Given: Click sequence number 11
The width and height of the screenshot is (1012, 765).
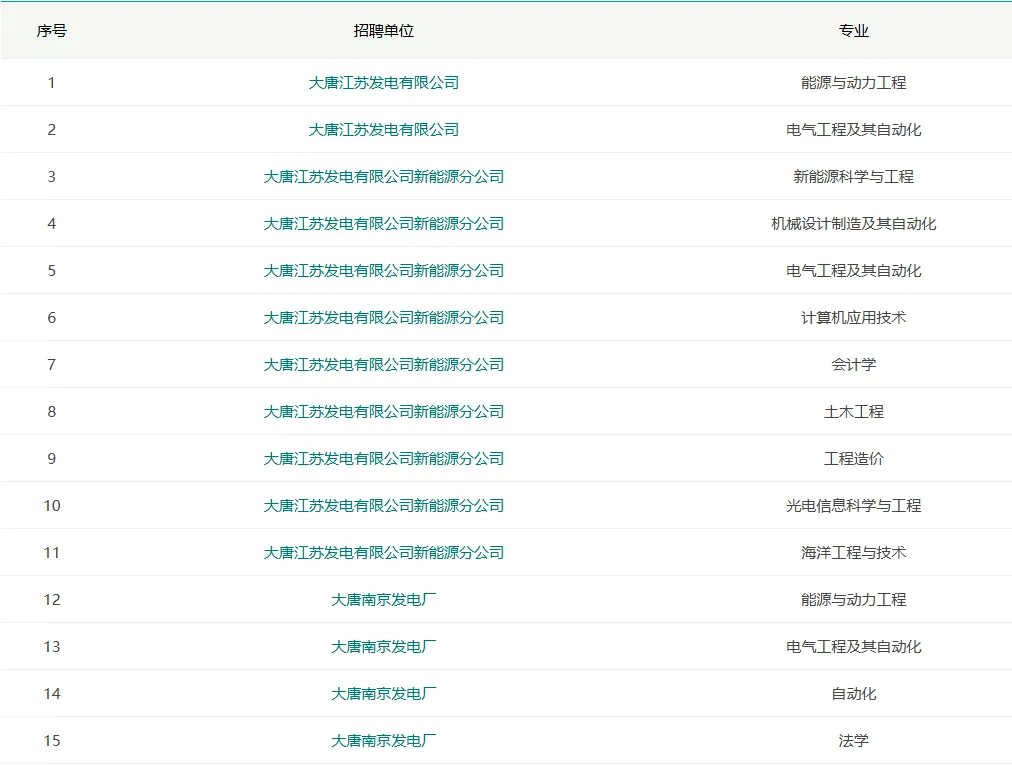Looking at the screenshot, I should [x=52, y=553].
